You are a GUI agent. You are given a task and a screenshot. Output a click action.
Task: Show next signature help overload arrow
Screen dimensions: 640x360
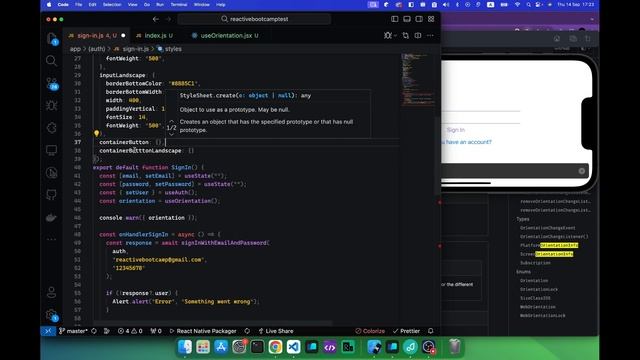point(171,134)
